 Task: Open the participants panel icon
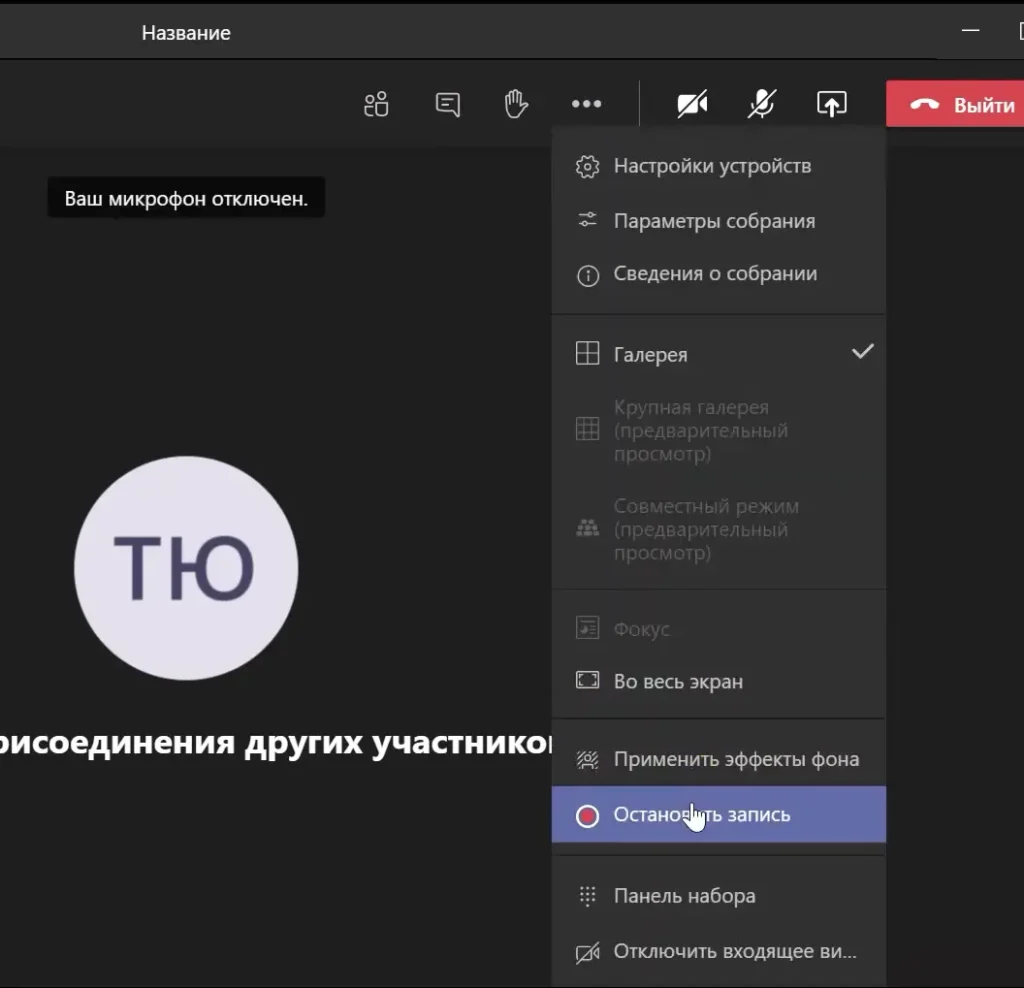[376, 104]
